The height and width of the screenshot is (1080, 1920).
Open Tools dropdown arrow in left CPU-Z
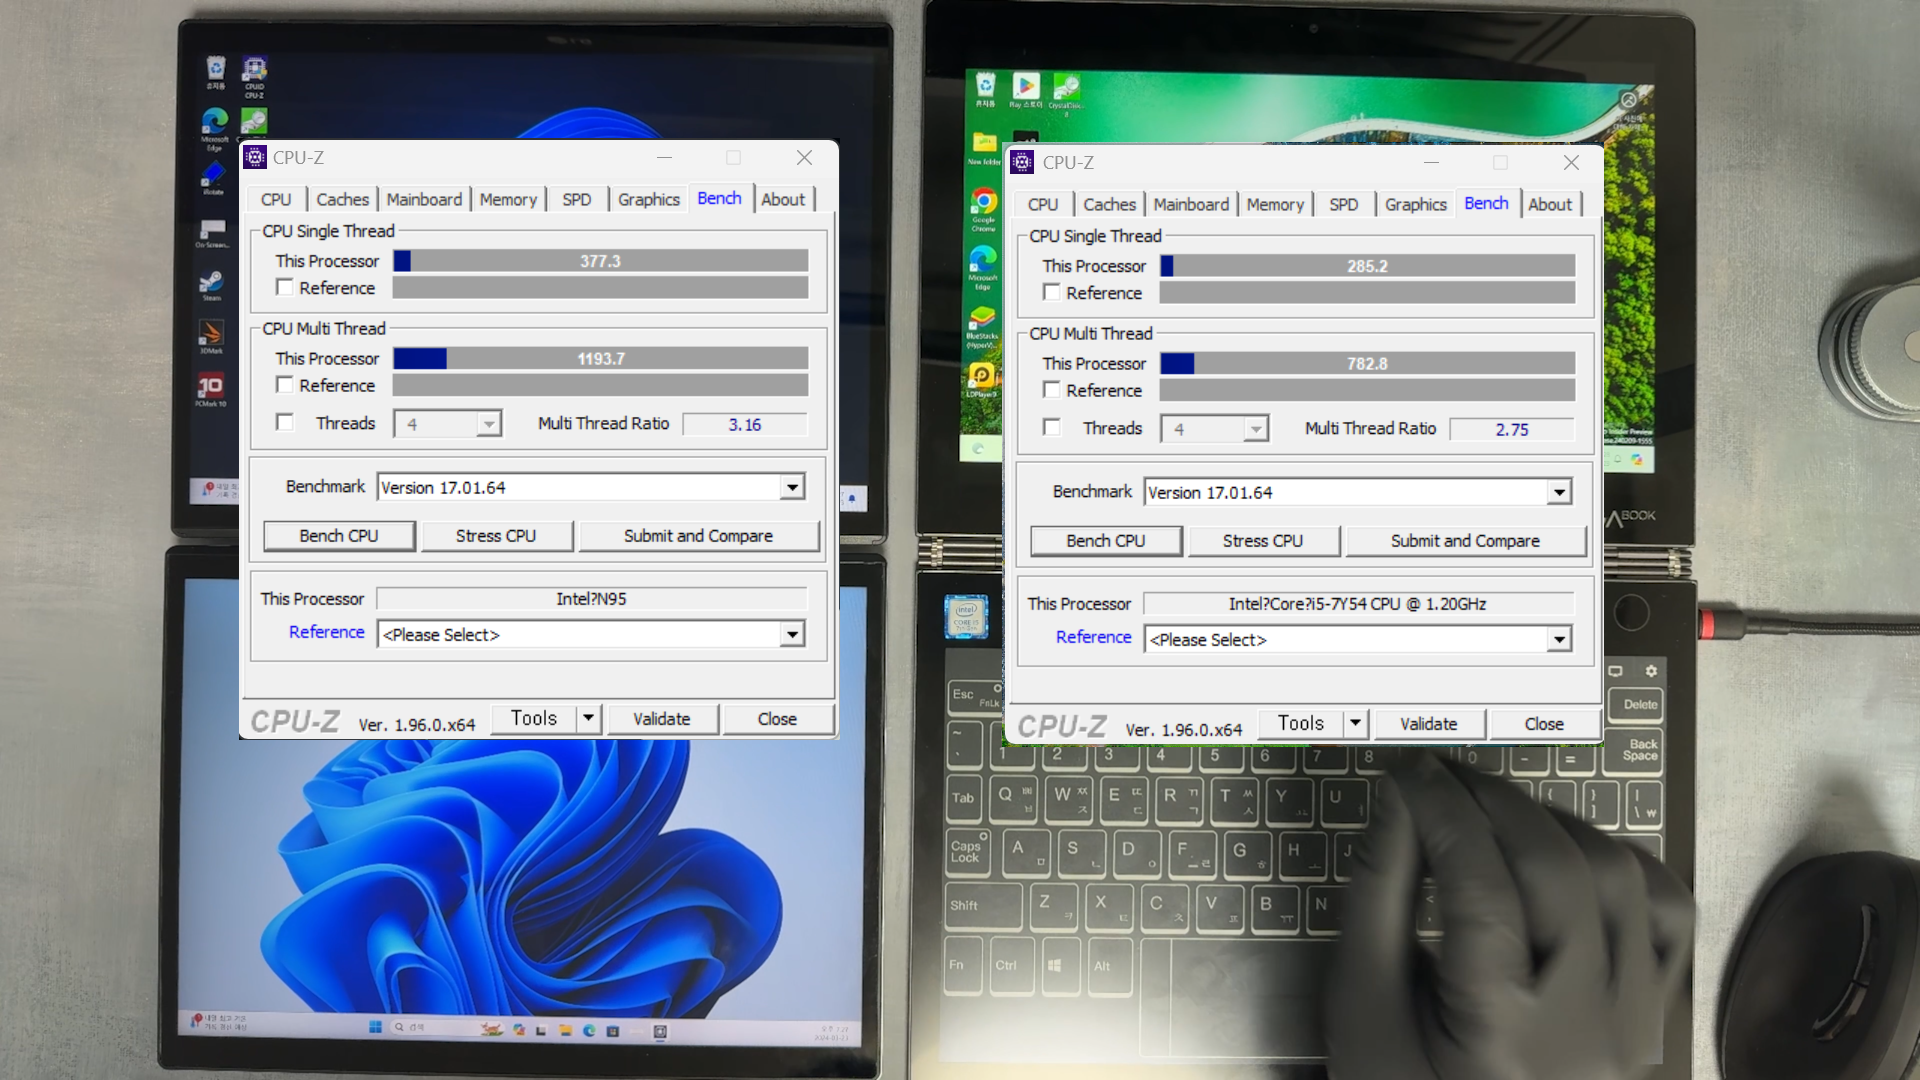tap(589, 718)
